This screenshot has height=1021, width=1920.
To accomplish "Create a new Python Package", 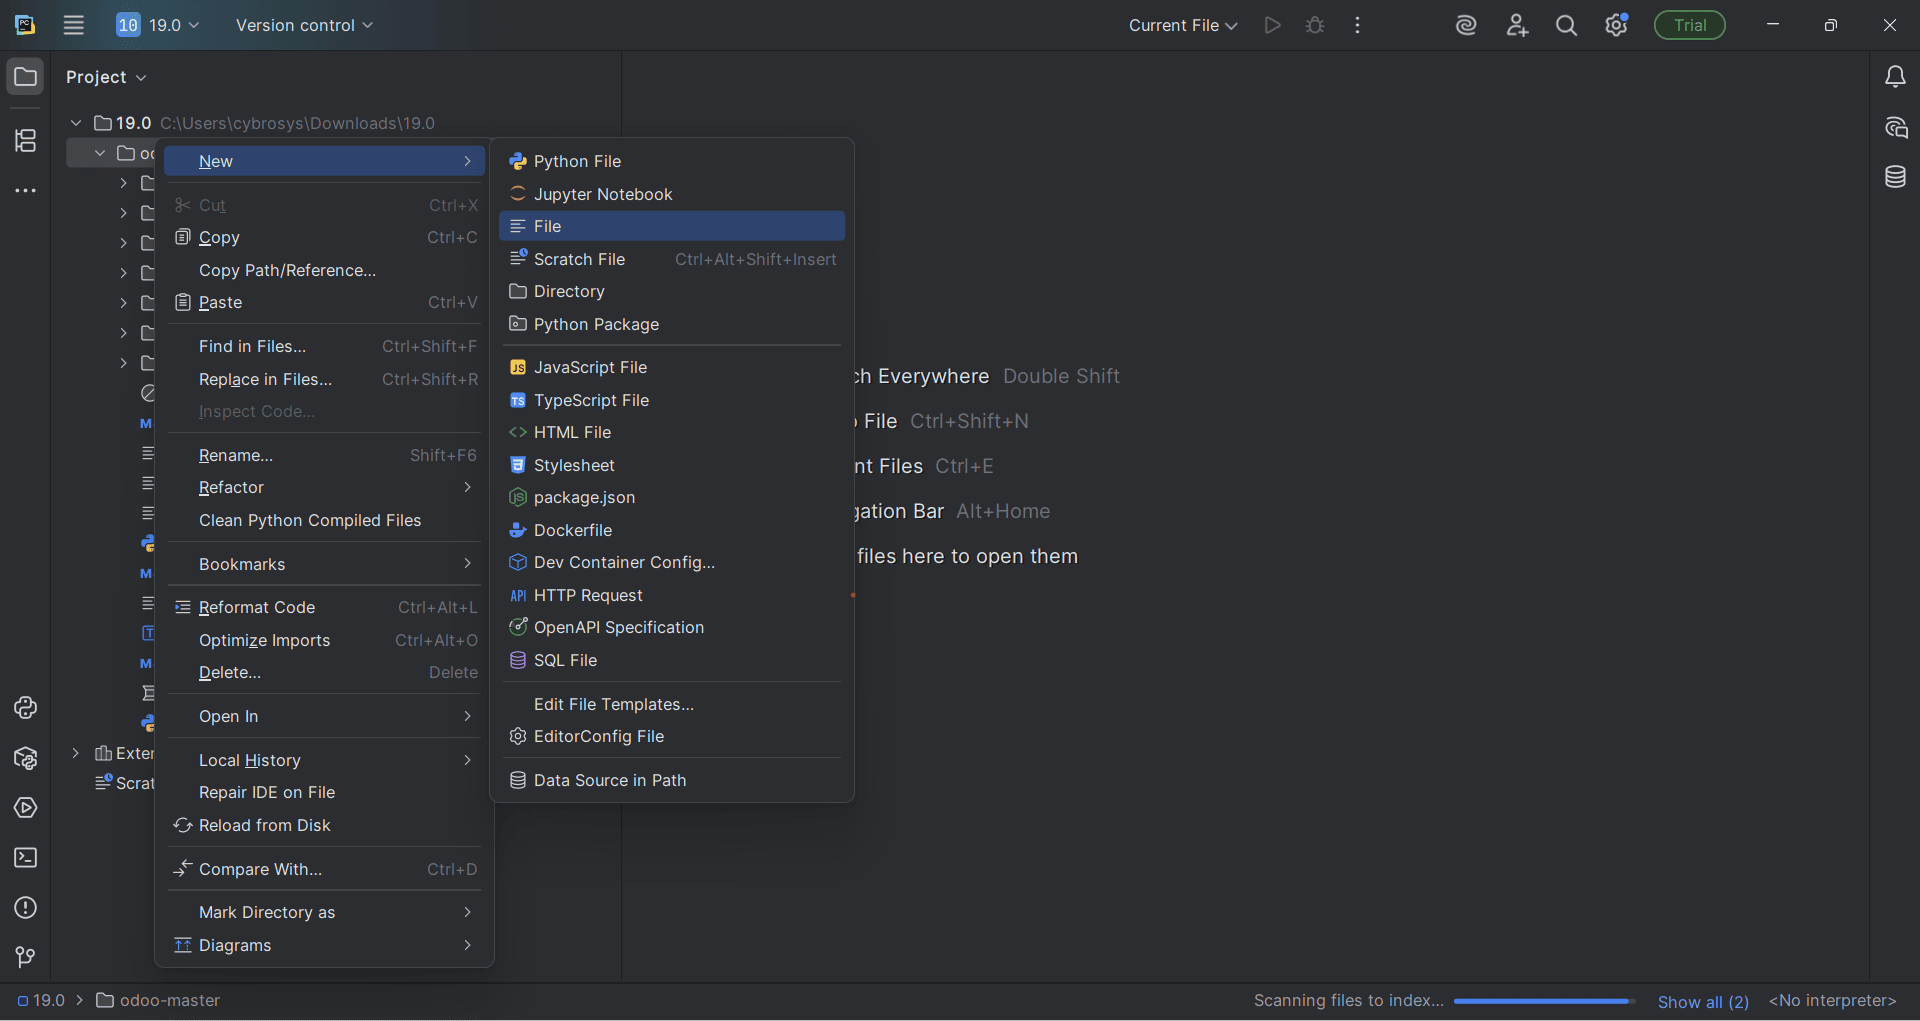I will [672, 324].
